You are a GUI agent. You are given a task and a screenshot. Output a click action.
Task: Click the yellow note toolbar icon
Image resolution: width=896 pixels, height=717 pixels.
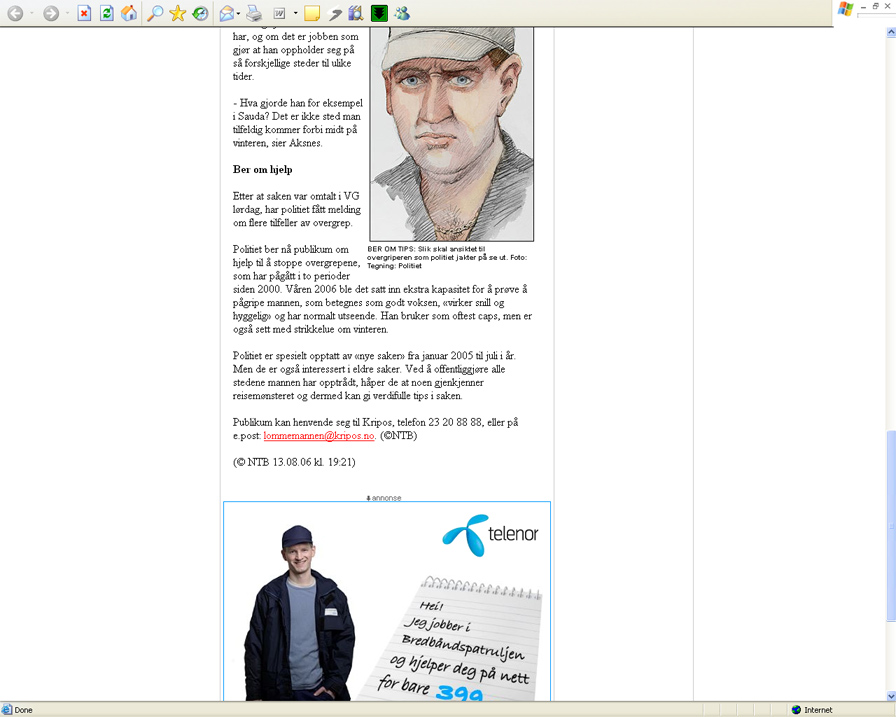point(311,13)
